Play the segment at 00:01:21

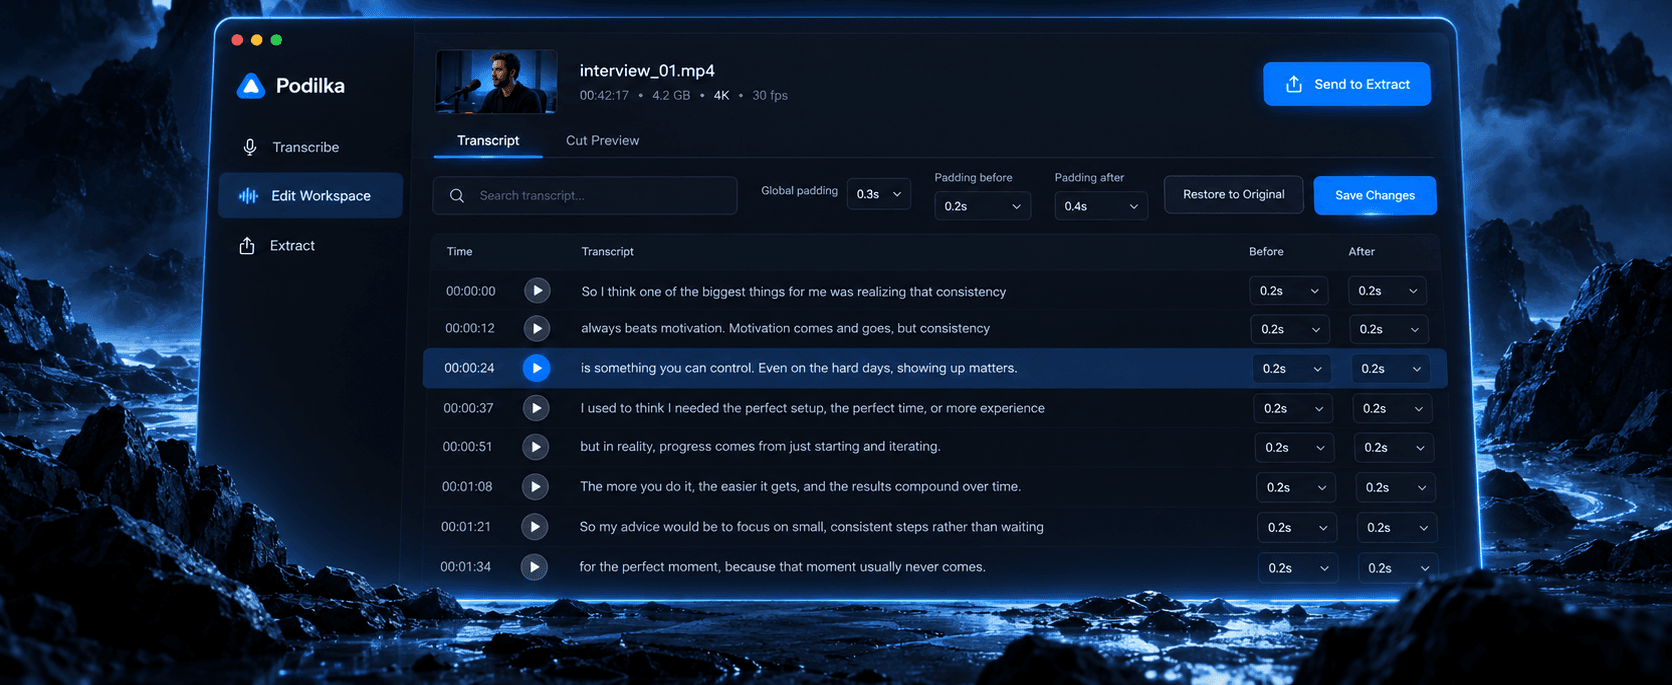click(535, 527)
